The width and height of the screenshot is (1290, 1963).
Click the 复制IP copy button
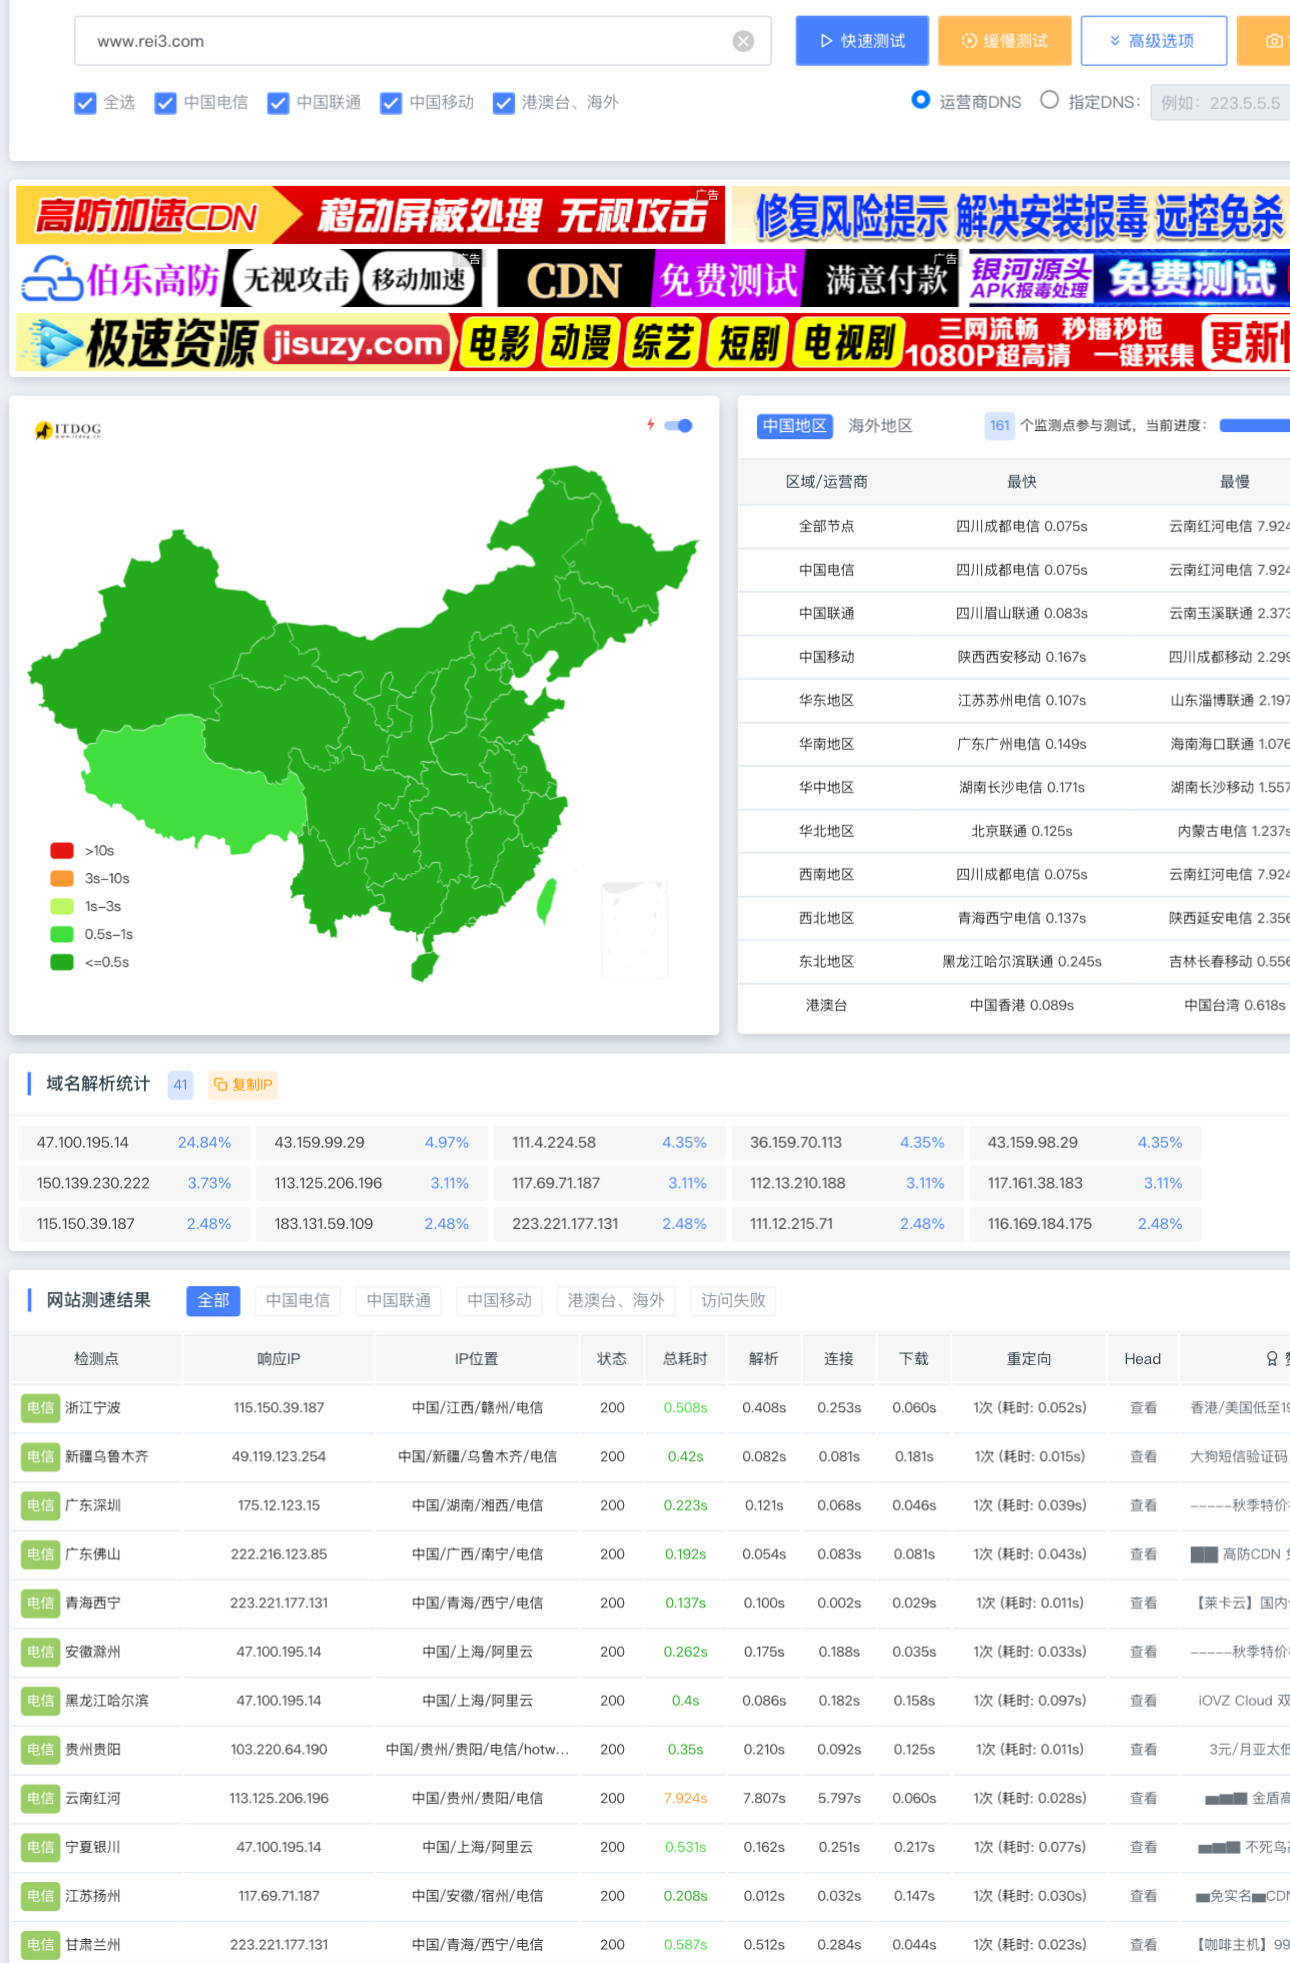coord(243,1085)
